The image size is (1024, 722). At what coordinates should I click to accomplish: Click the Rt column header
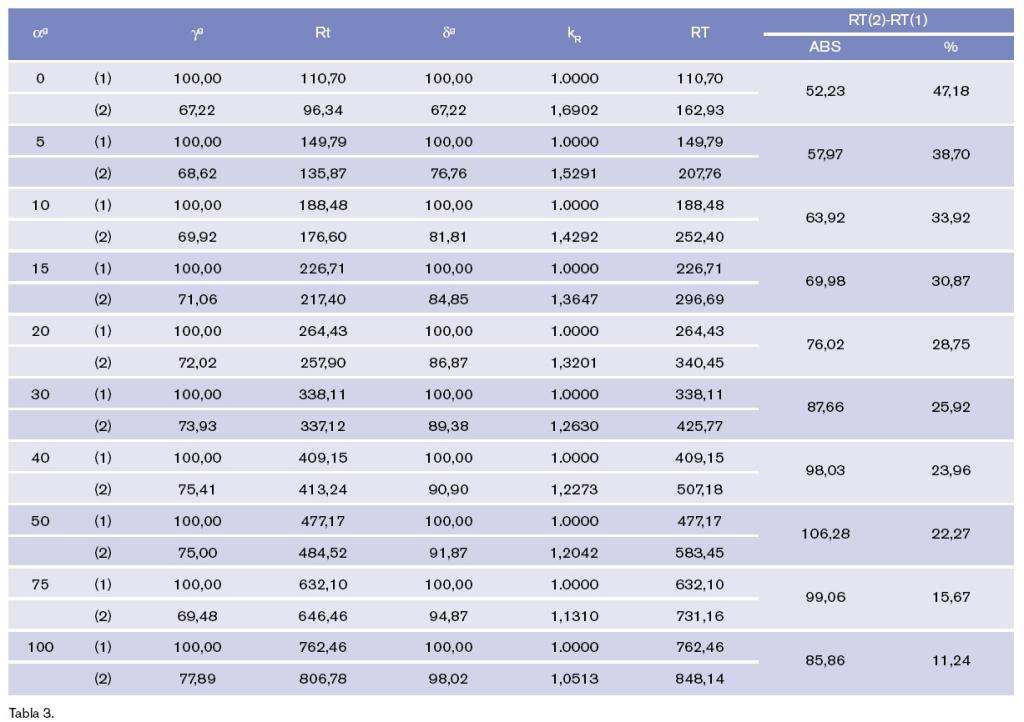coord(322,33)
